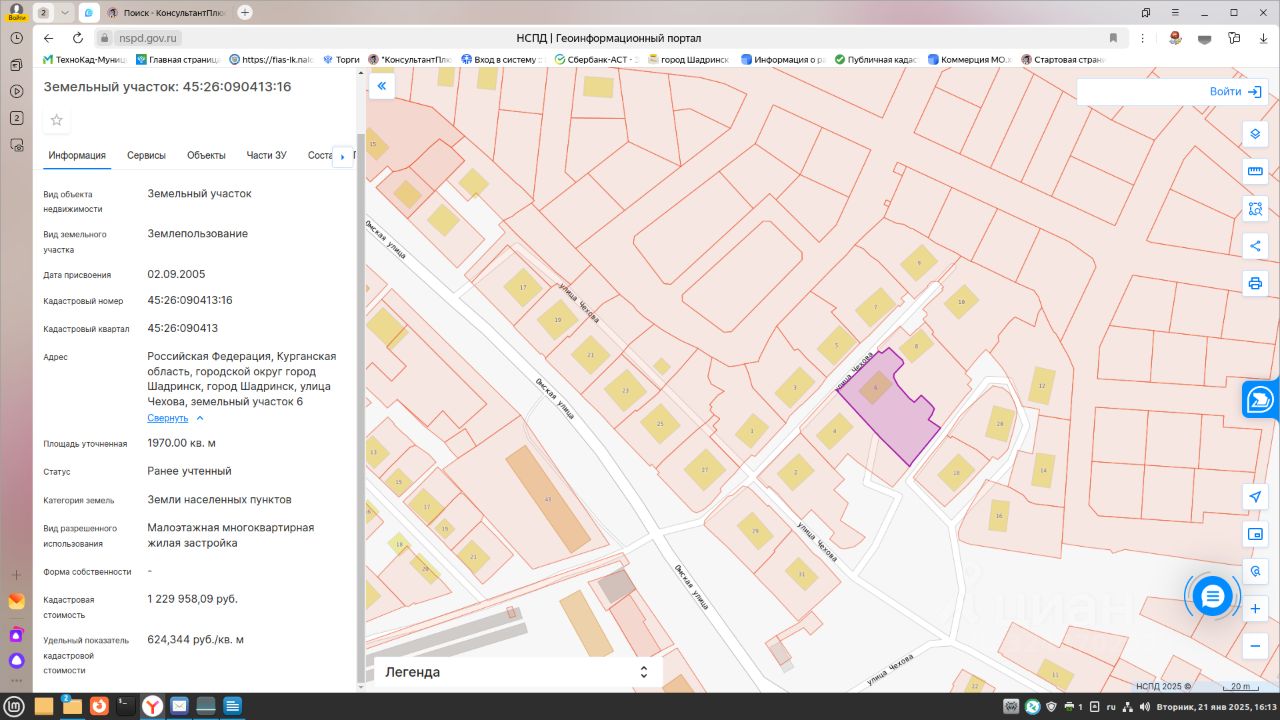1280x720 pixels.
Task: Click the Войти login button
Action: point(1235,92)
